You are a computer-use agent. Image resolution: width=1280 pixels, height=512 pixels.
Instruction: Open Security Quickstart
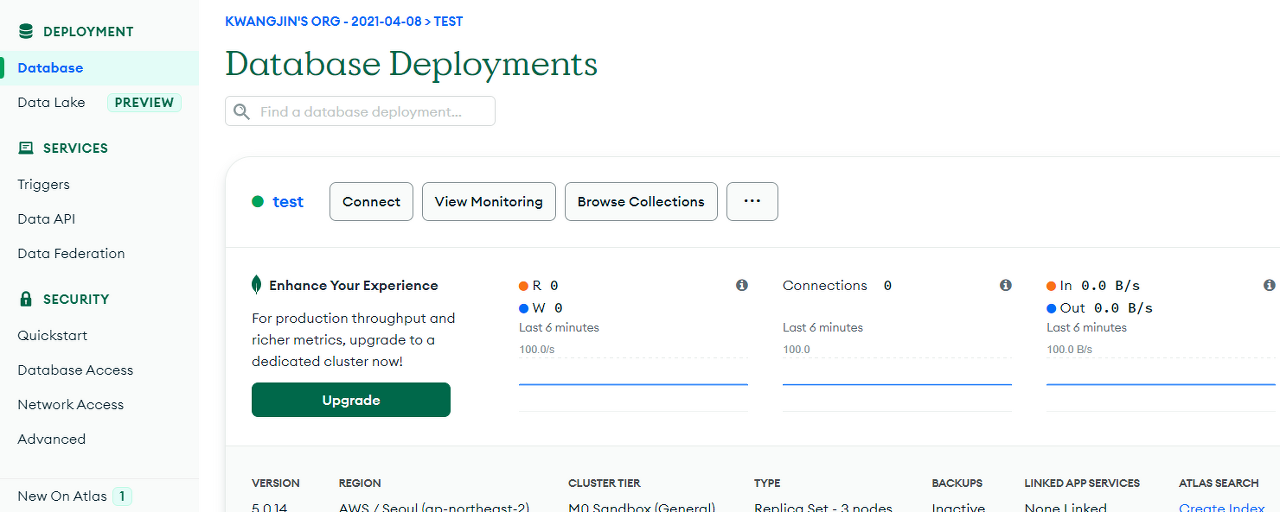tap(52, 335)
